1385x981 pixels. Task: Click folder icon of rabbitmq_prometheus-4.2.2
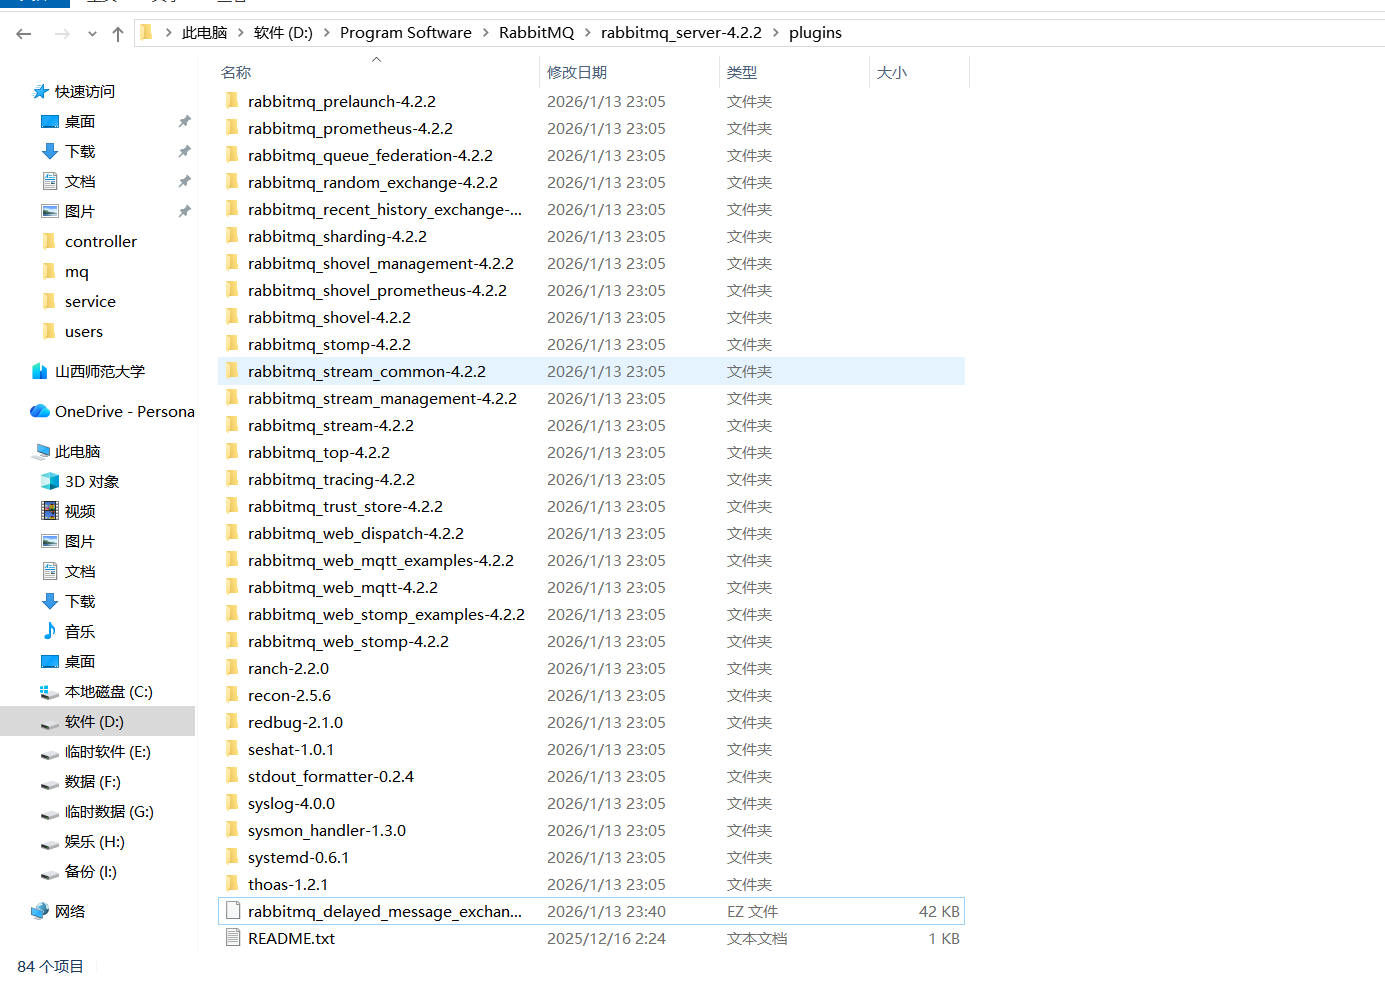[x=232, y=128]
